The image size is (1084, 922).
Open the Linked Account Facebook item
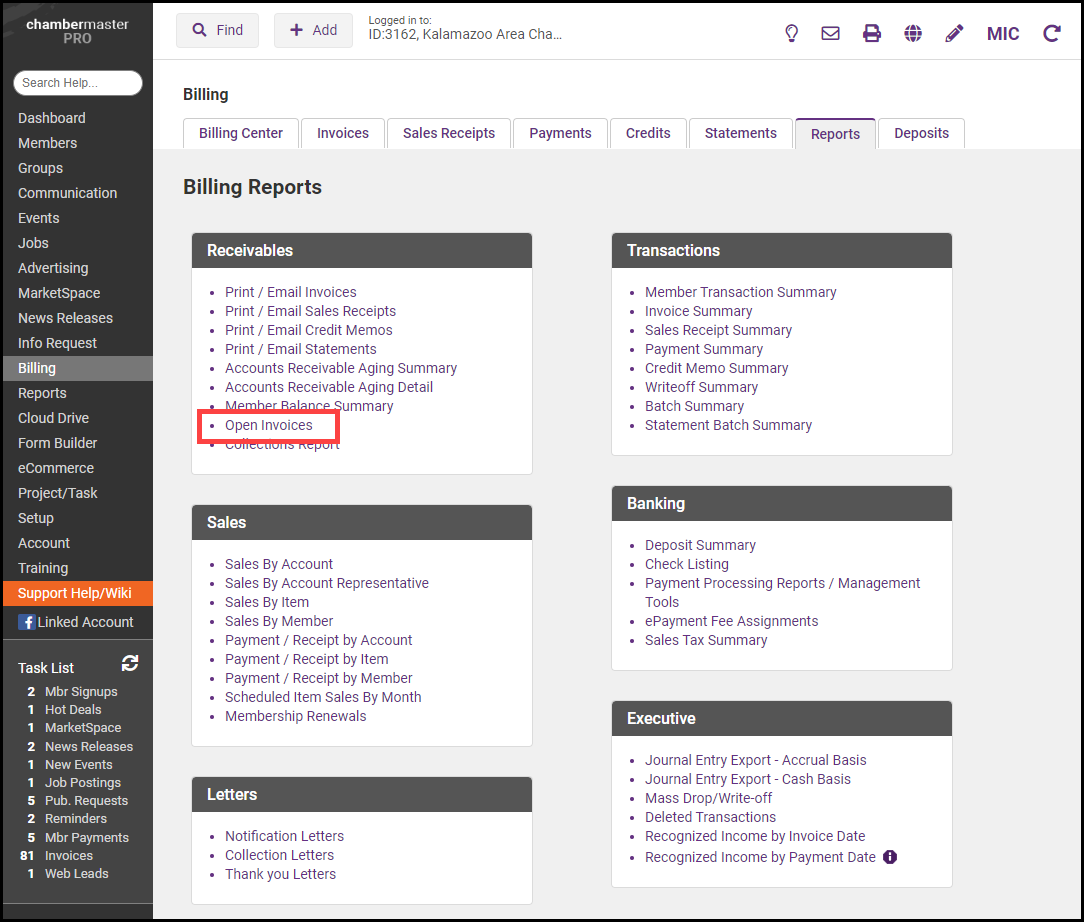76,622
